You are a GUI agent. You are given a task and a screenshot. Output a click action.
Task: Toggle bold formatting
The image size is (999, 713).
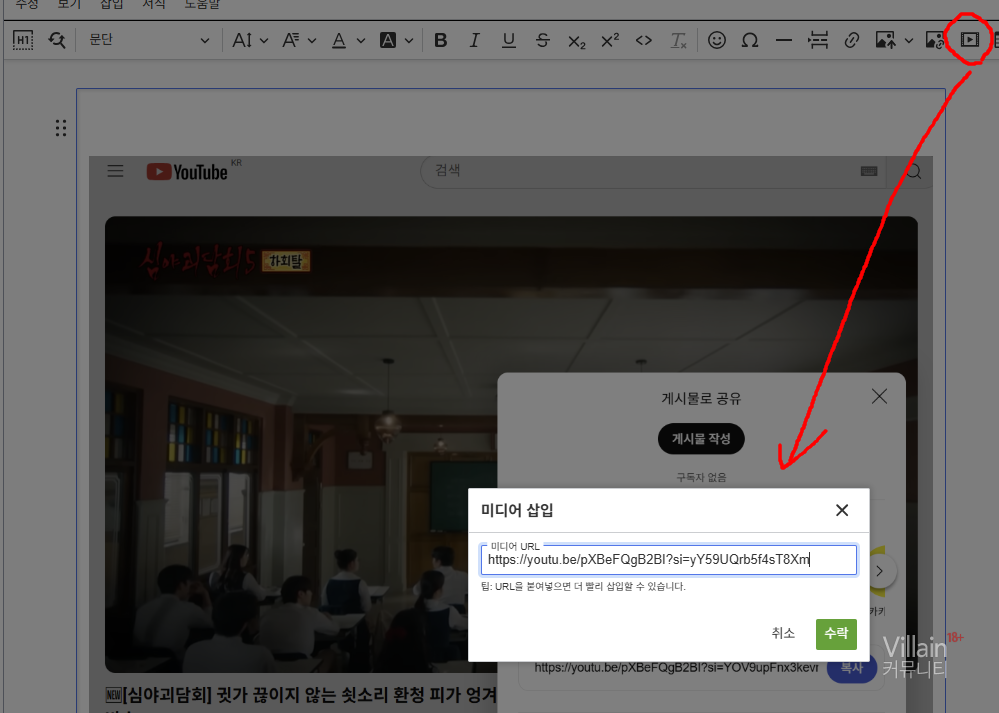click(x=441, y=40)
